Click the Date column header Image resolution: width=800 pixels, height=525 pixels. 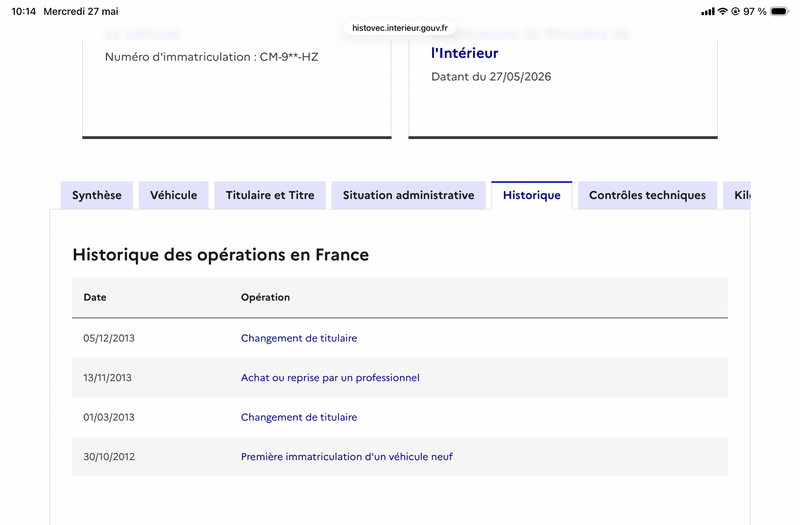(95, 297)
